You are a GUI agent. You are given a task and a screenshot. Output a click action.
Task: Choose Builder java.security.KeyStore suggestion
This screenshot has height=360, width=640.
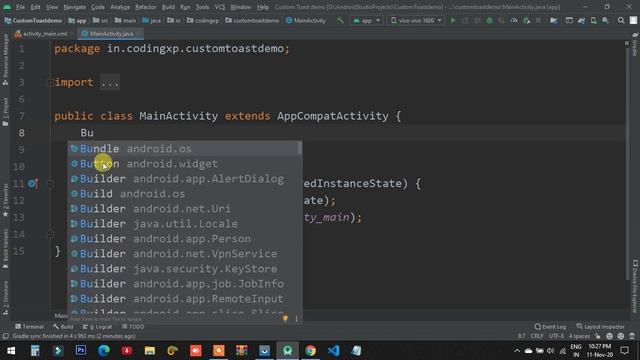[184, 269]
